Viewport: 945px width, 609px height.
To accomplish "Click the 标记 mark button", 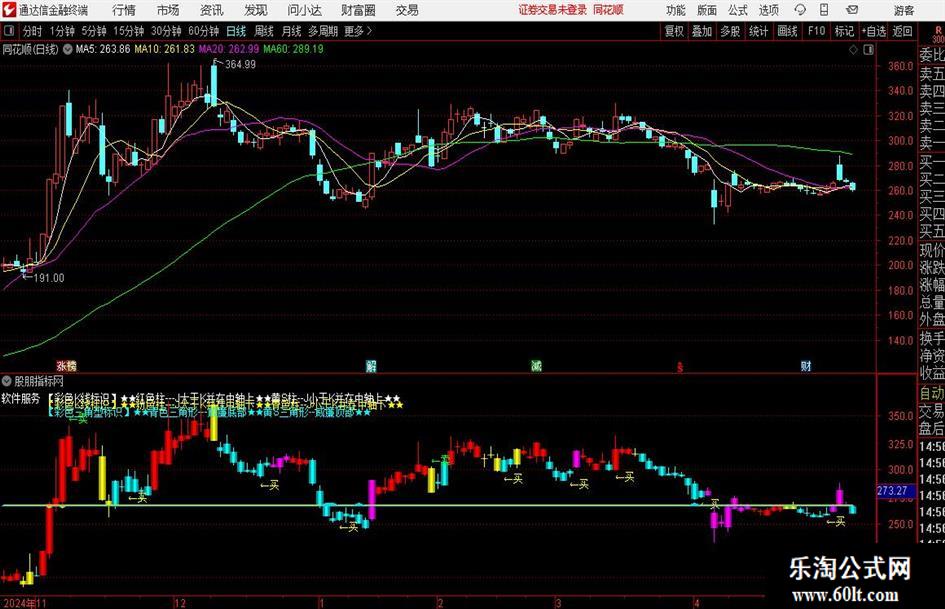I will pyautogui.click(x=844, y=31).
